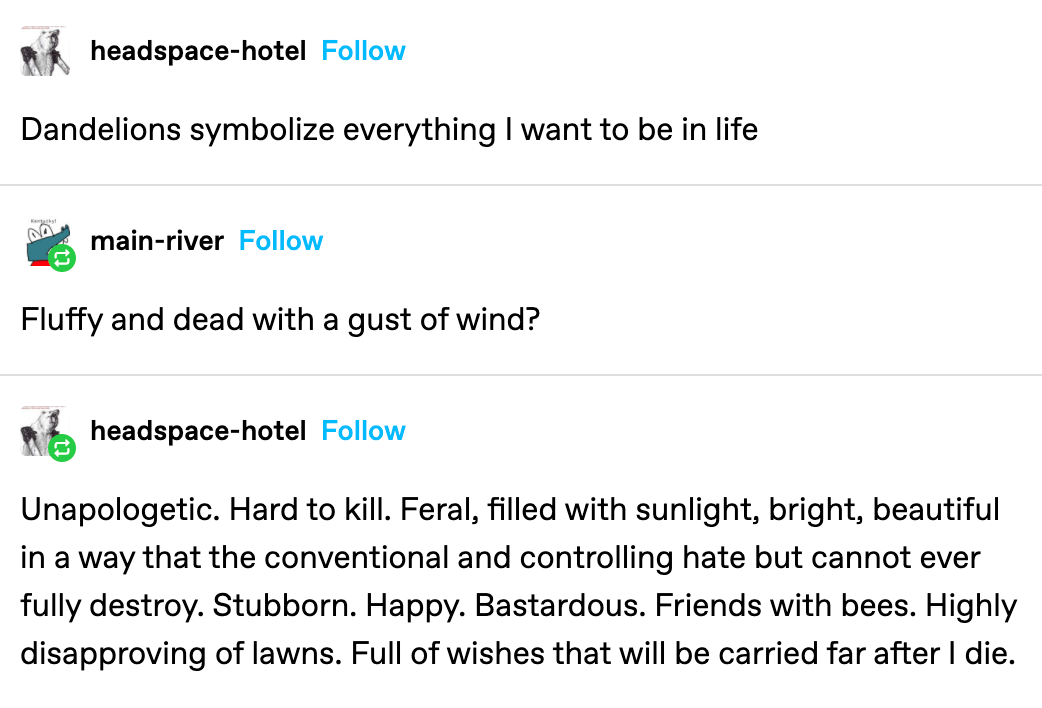Click the green reblog badge on headspace-hotel's reply avatar
Screen dimensions: 1042x708
[x=62, y=448]
